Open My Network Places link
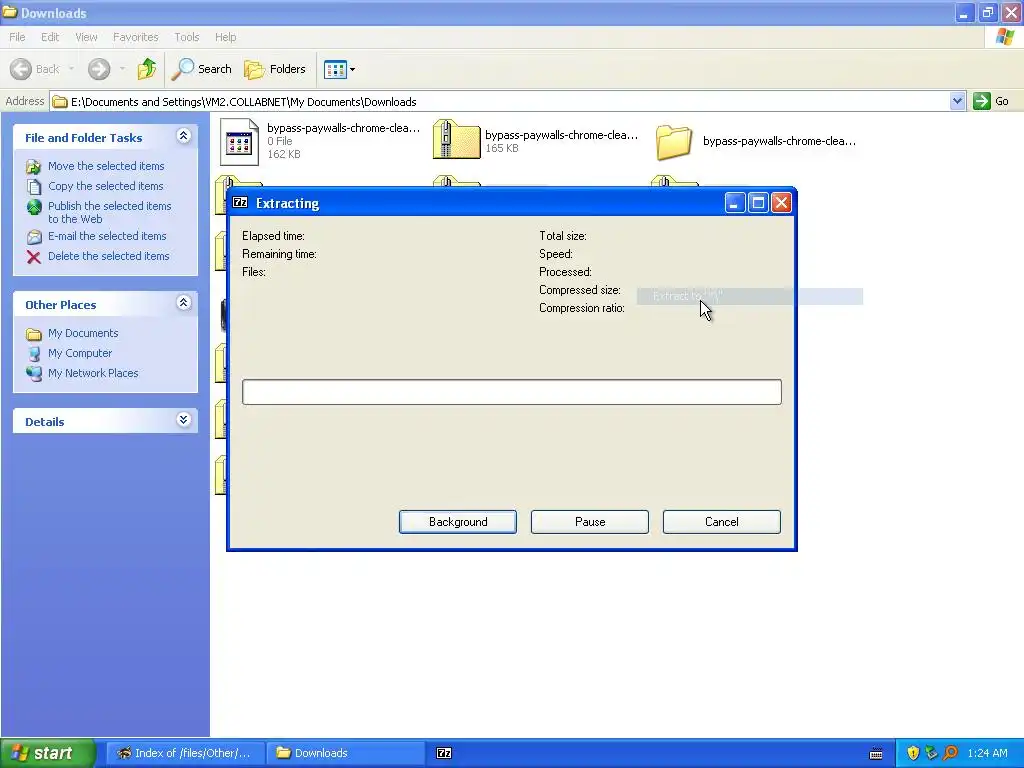 (x=93, y=374)
